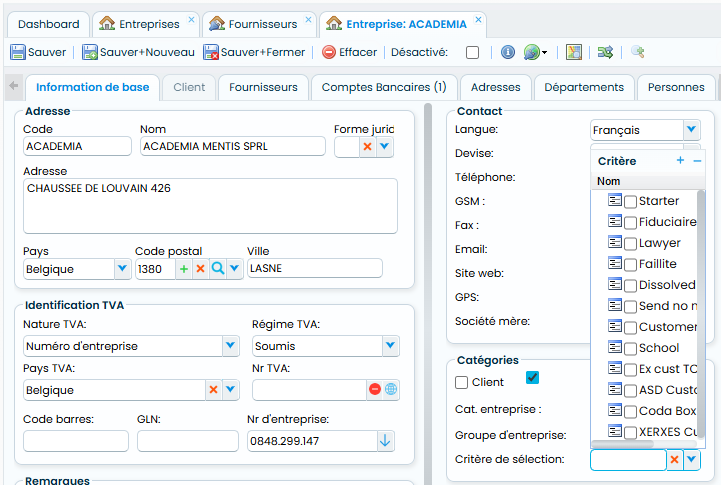Image resolution: width=721 pixels, height=485 pixels.
Task: Expand the Code postal dropdown arrow
Action: pyautogui.click(x=235, y=268)
